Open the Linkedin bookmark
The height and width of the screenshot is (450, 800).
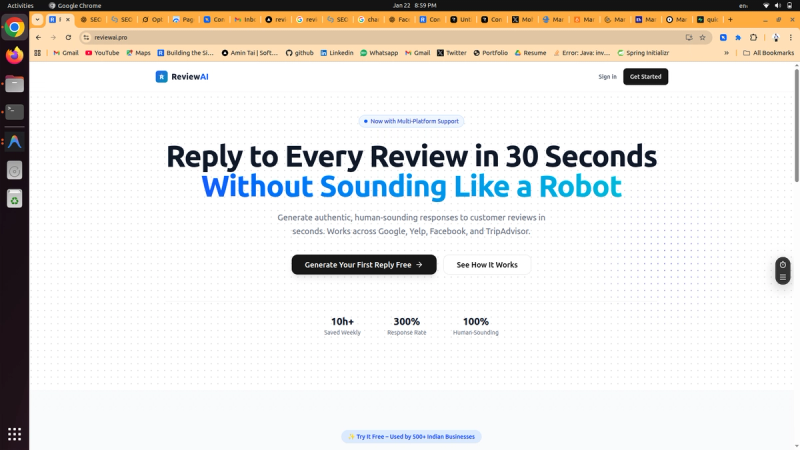click(x=337, y=53)
